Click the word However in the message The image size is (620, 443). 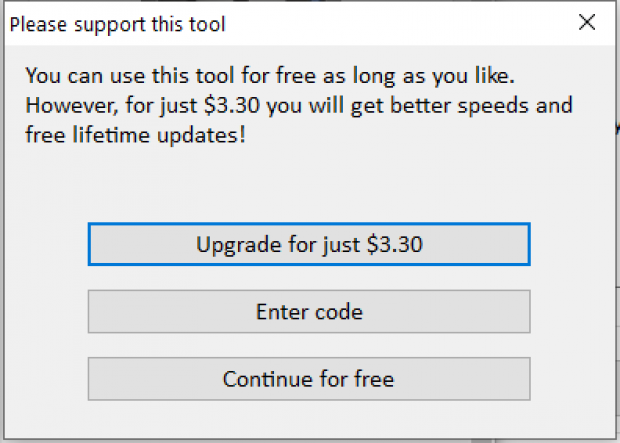pos(72,106)
